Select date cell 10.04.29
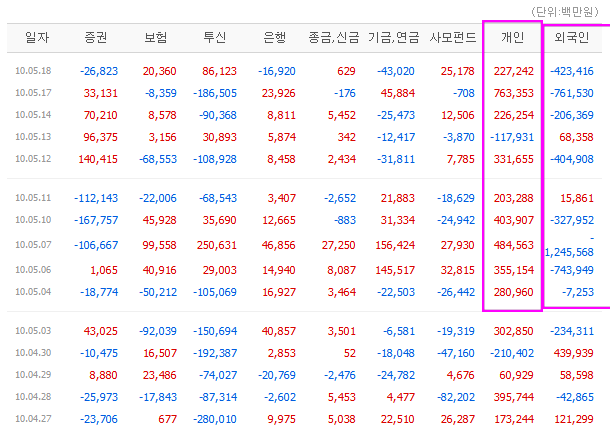 [x=33, y=375]
